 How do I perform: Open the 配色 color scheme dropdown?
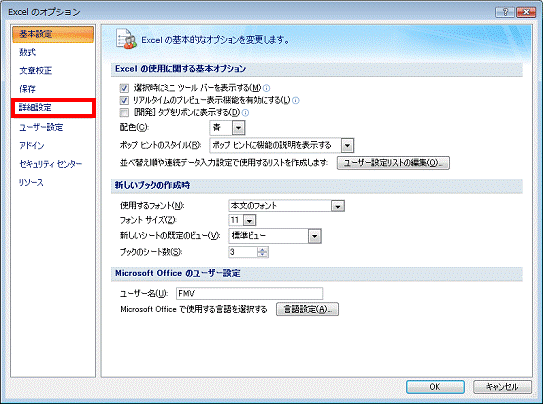[238, 128]
